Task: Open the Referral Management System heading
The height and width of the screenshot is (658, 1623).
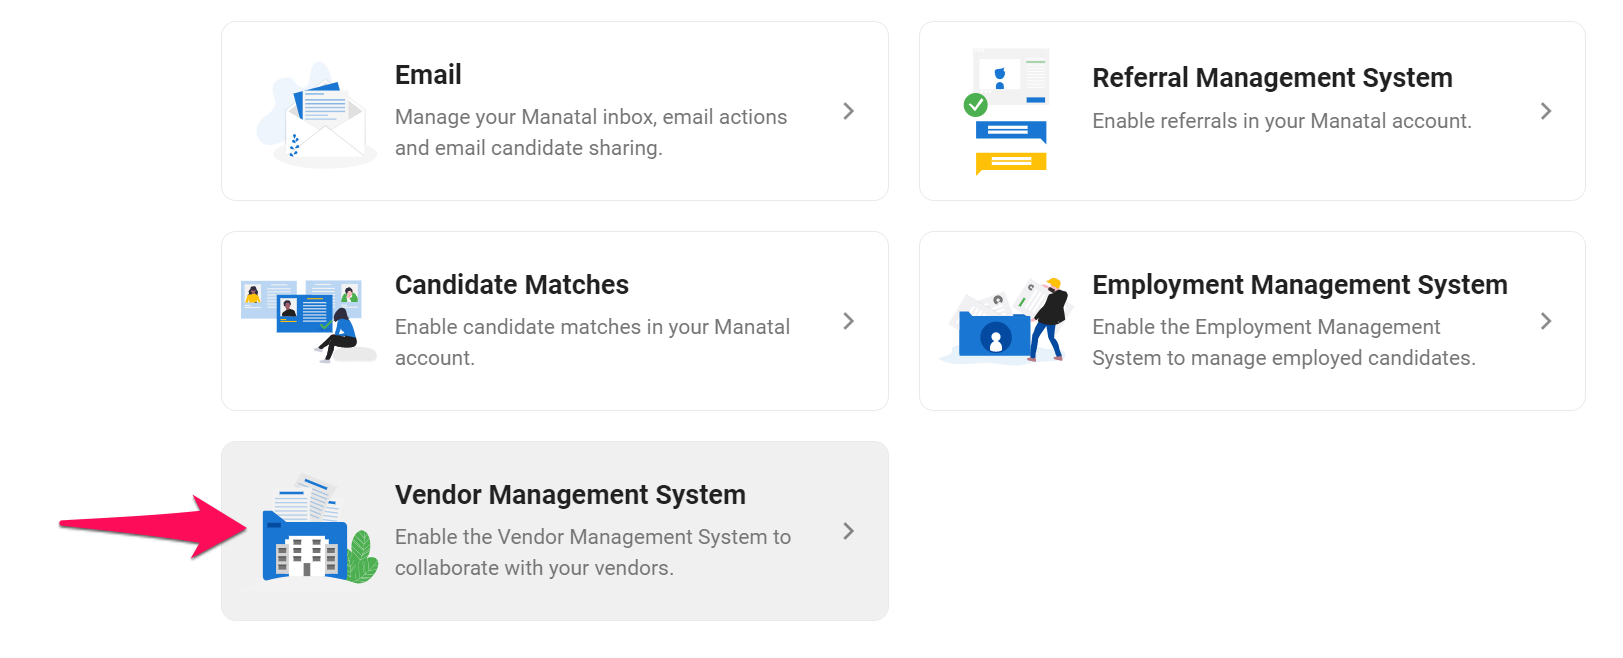Action: click(1272, 78)
